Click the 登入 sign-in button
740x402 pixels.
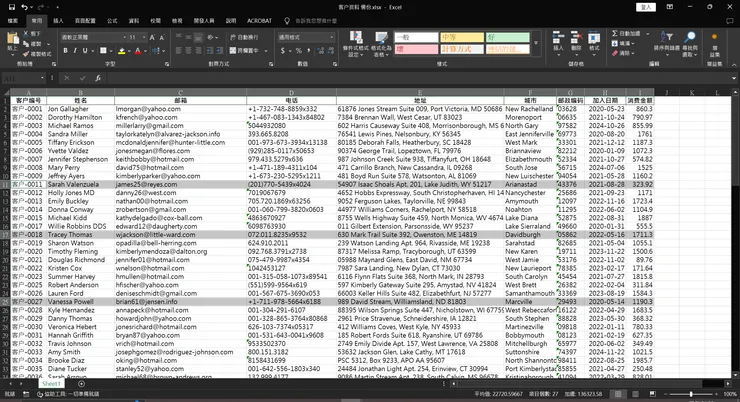[x=644, y=6]
